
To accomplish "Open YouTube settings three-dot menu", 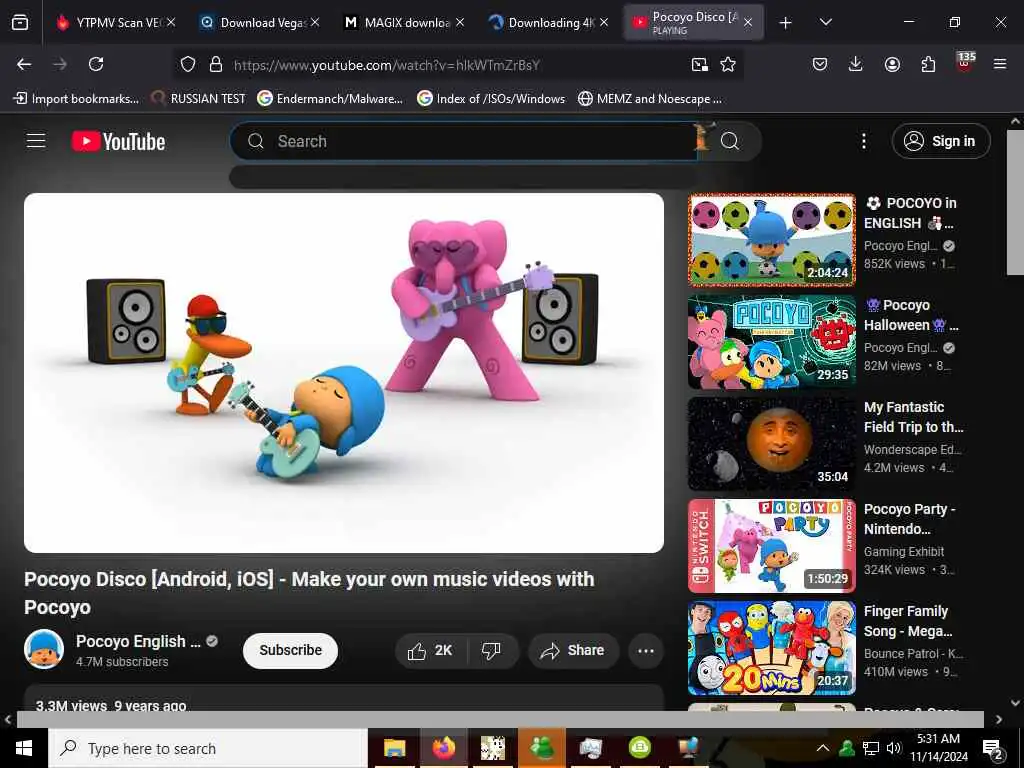I will pos(863,141).
